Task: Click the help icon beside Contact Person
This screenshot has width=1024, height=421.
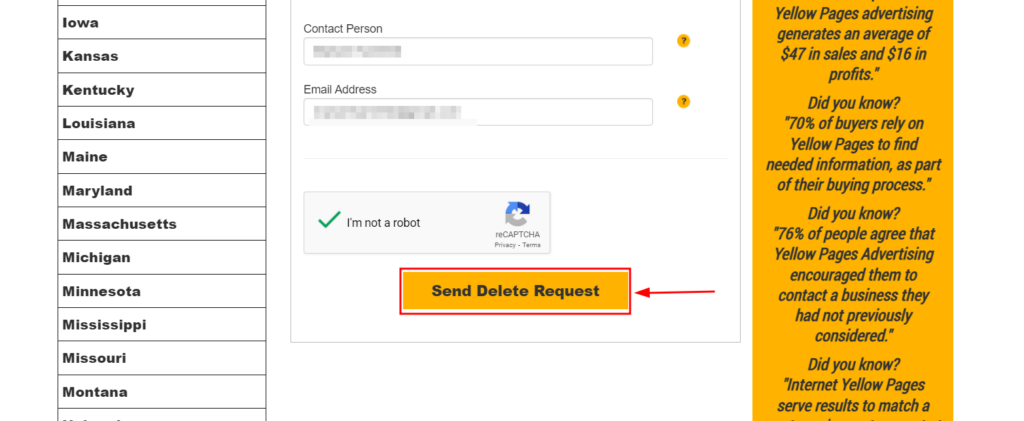Action: [x=683, y=41]
